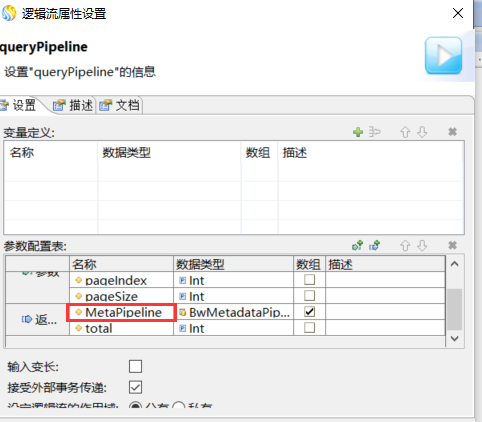The width and height of the screenshot is (482, 422).
Task: Enable the 输入变长 checkbox
Action: (135, 366)
